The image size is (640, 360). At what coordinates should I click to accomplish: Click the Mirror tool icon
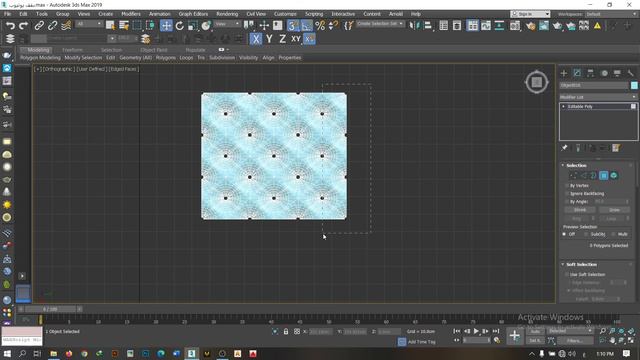414,26
